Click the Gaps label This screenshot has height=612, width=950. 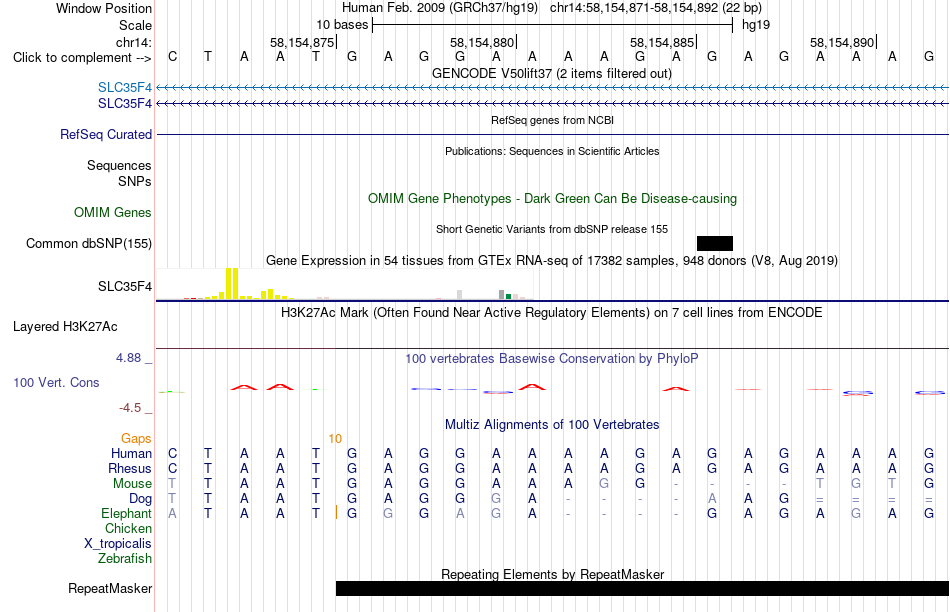click(x=136, y=438)
